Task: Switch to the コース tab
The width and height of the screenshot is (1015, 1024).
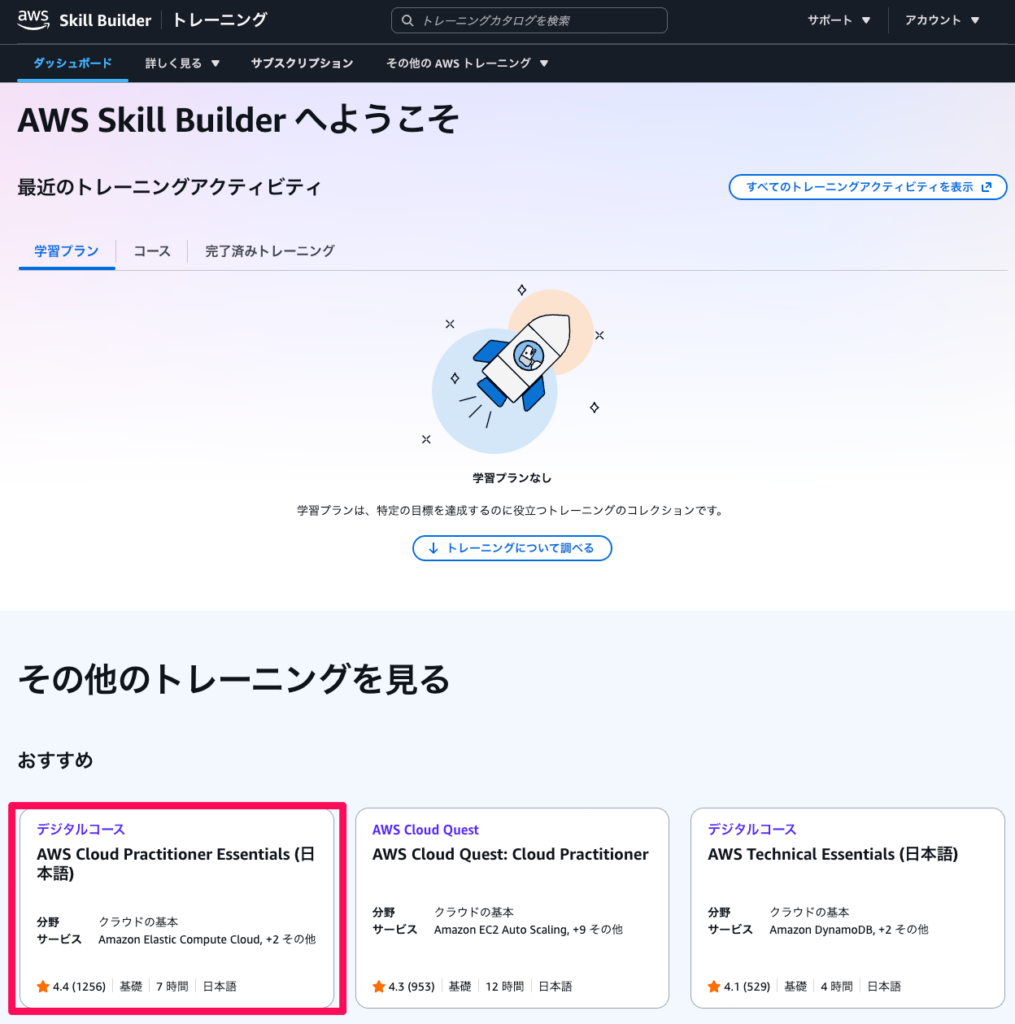Action: [152, 251]
